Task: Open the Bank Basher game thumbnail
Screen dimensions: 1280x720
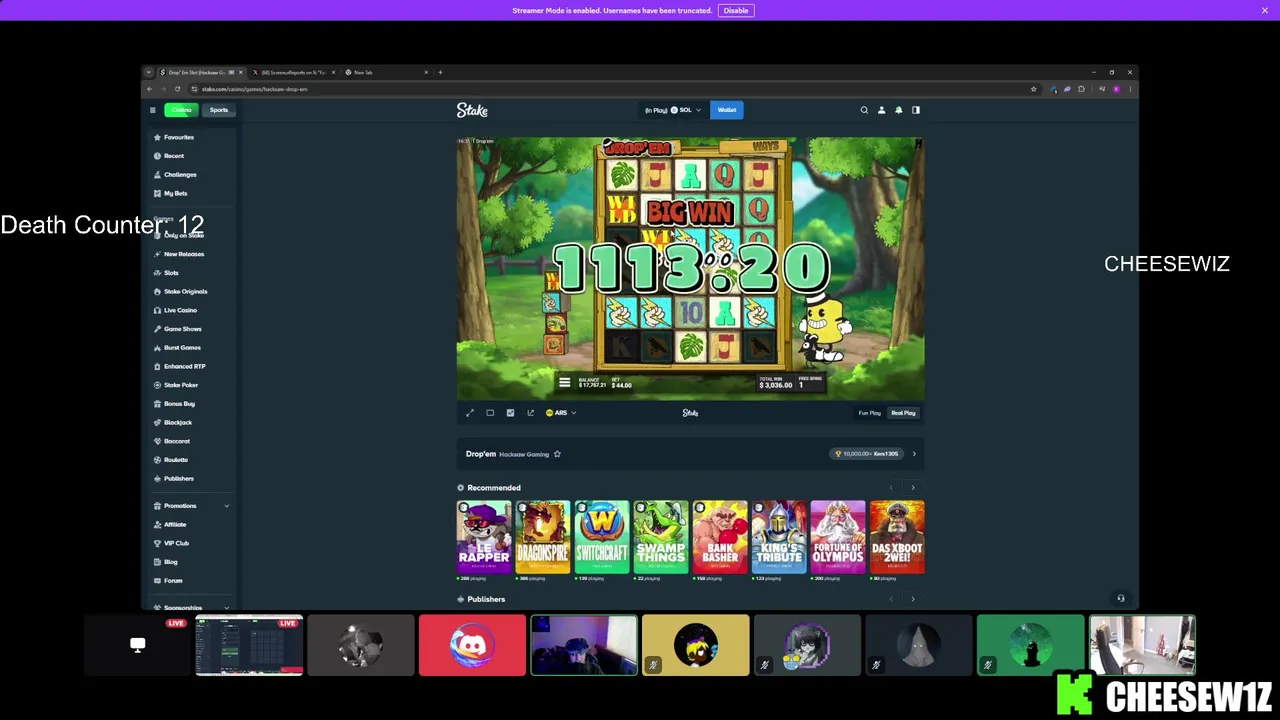Action: click(x=720, y=537)
